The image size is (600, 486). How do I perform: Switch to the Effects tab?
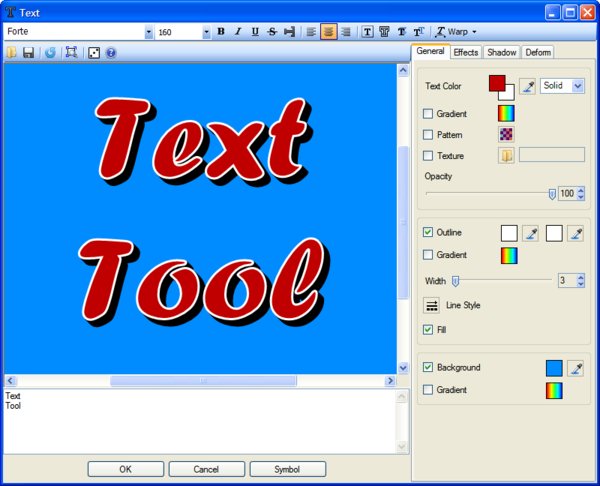466,52
